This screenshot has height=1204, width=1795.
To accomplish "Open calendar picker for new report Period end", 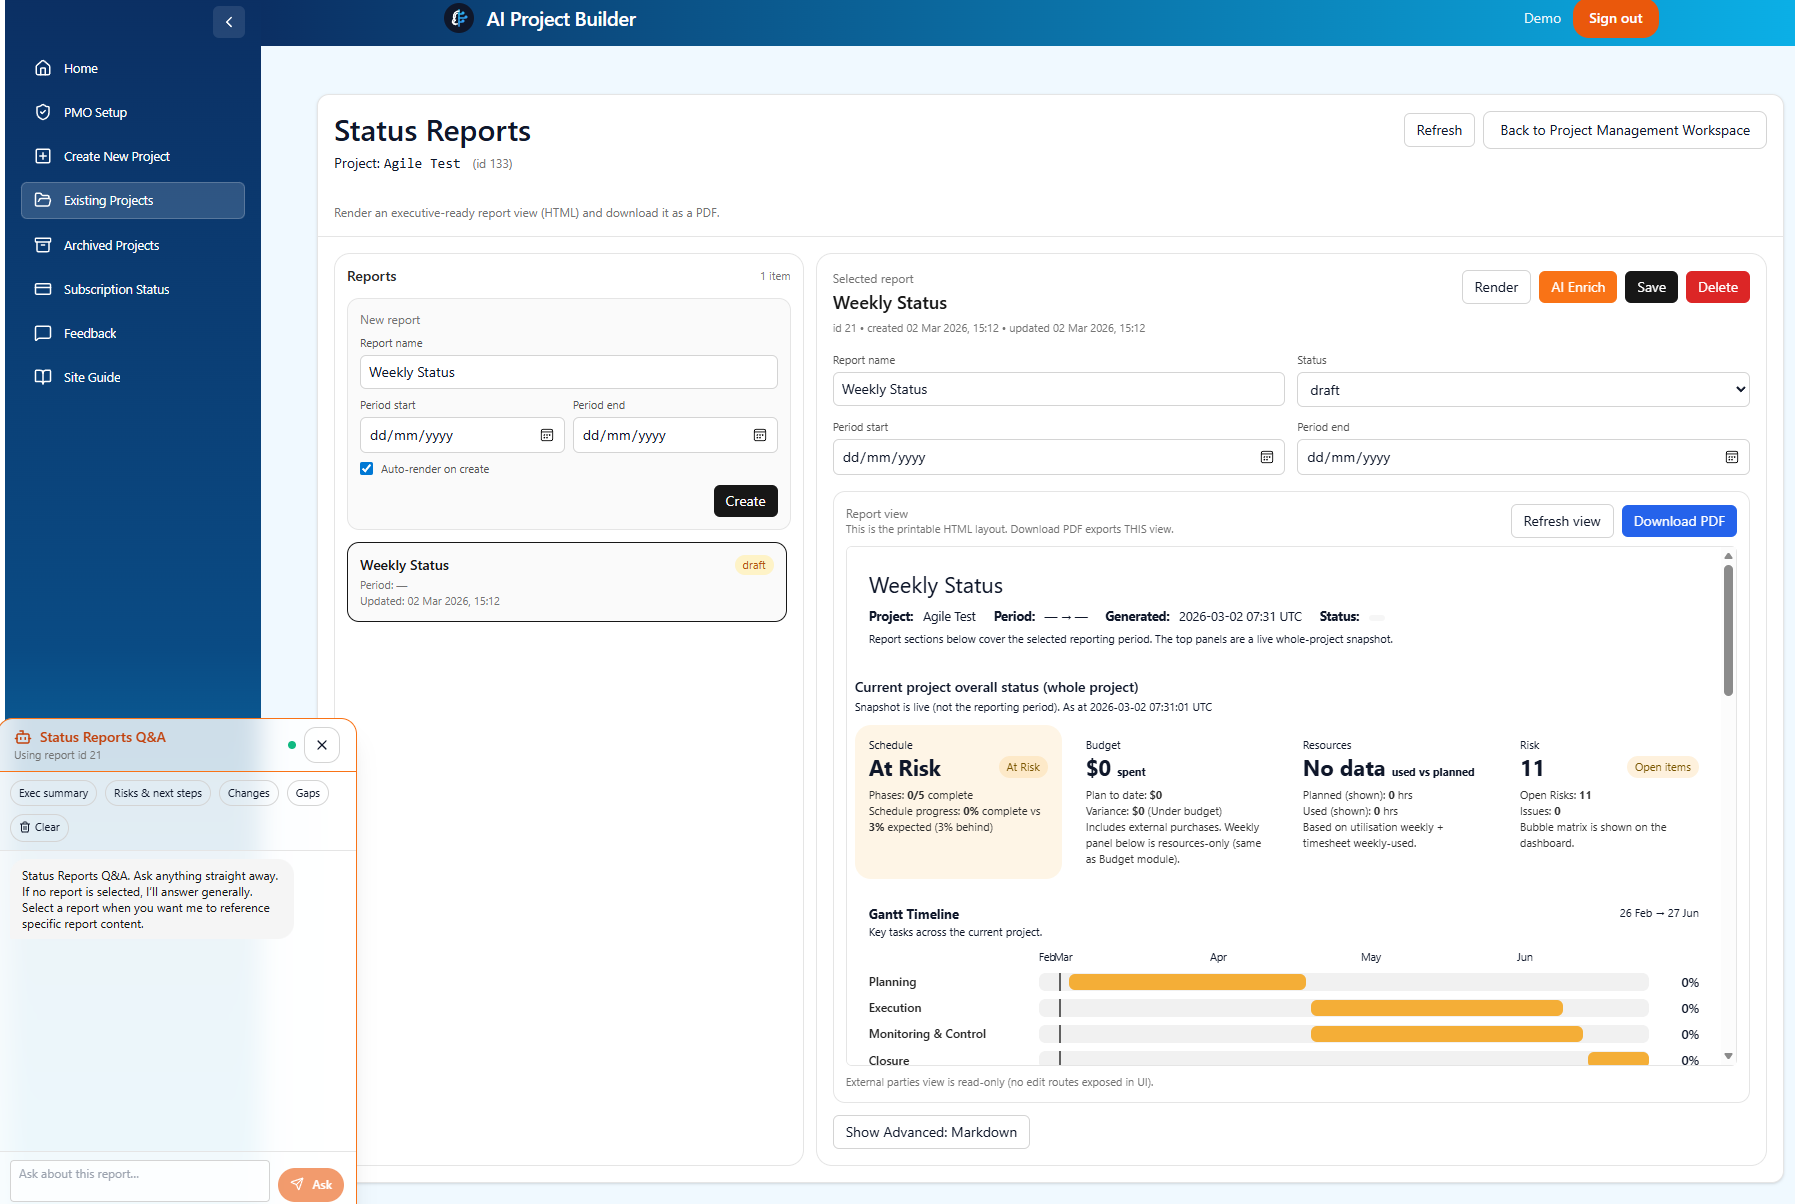I will click(760, 435).
